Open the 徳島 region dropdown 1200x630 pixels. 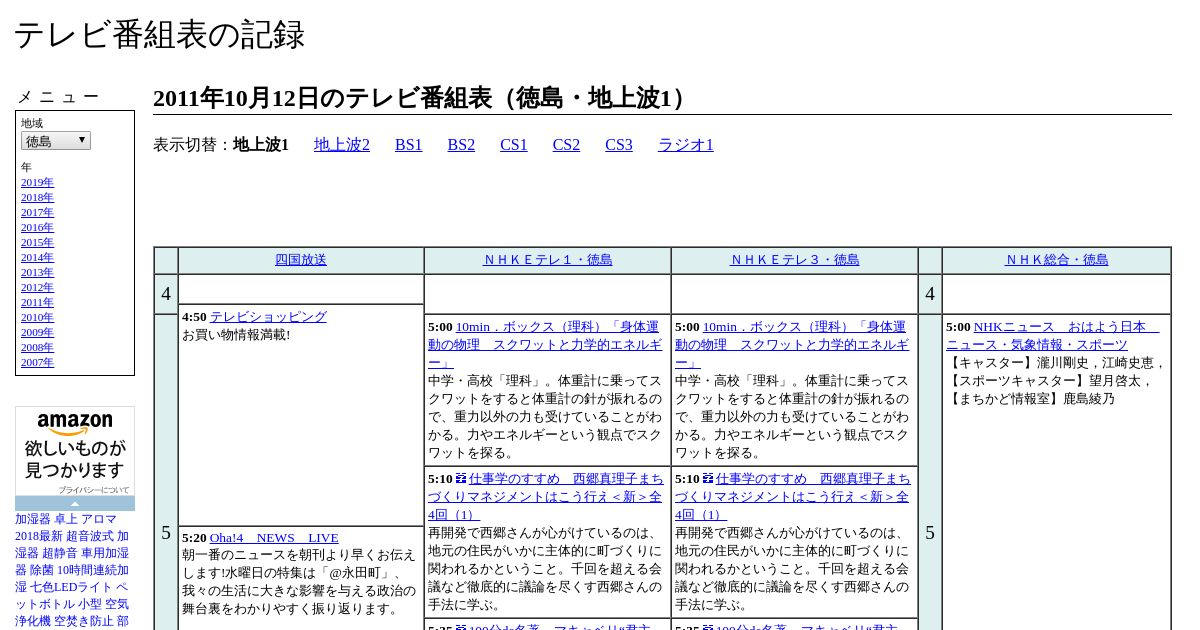(x=56, y=141)
